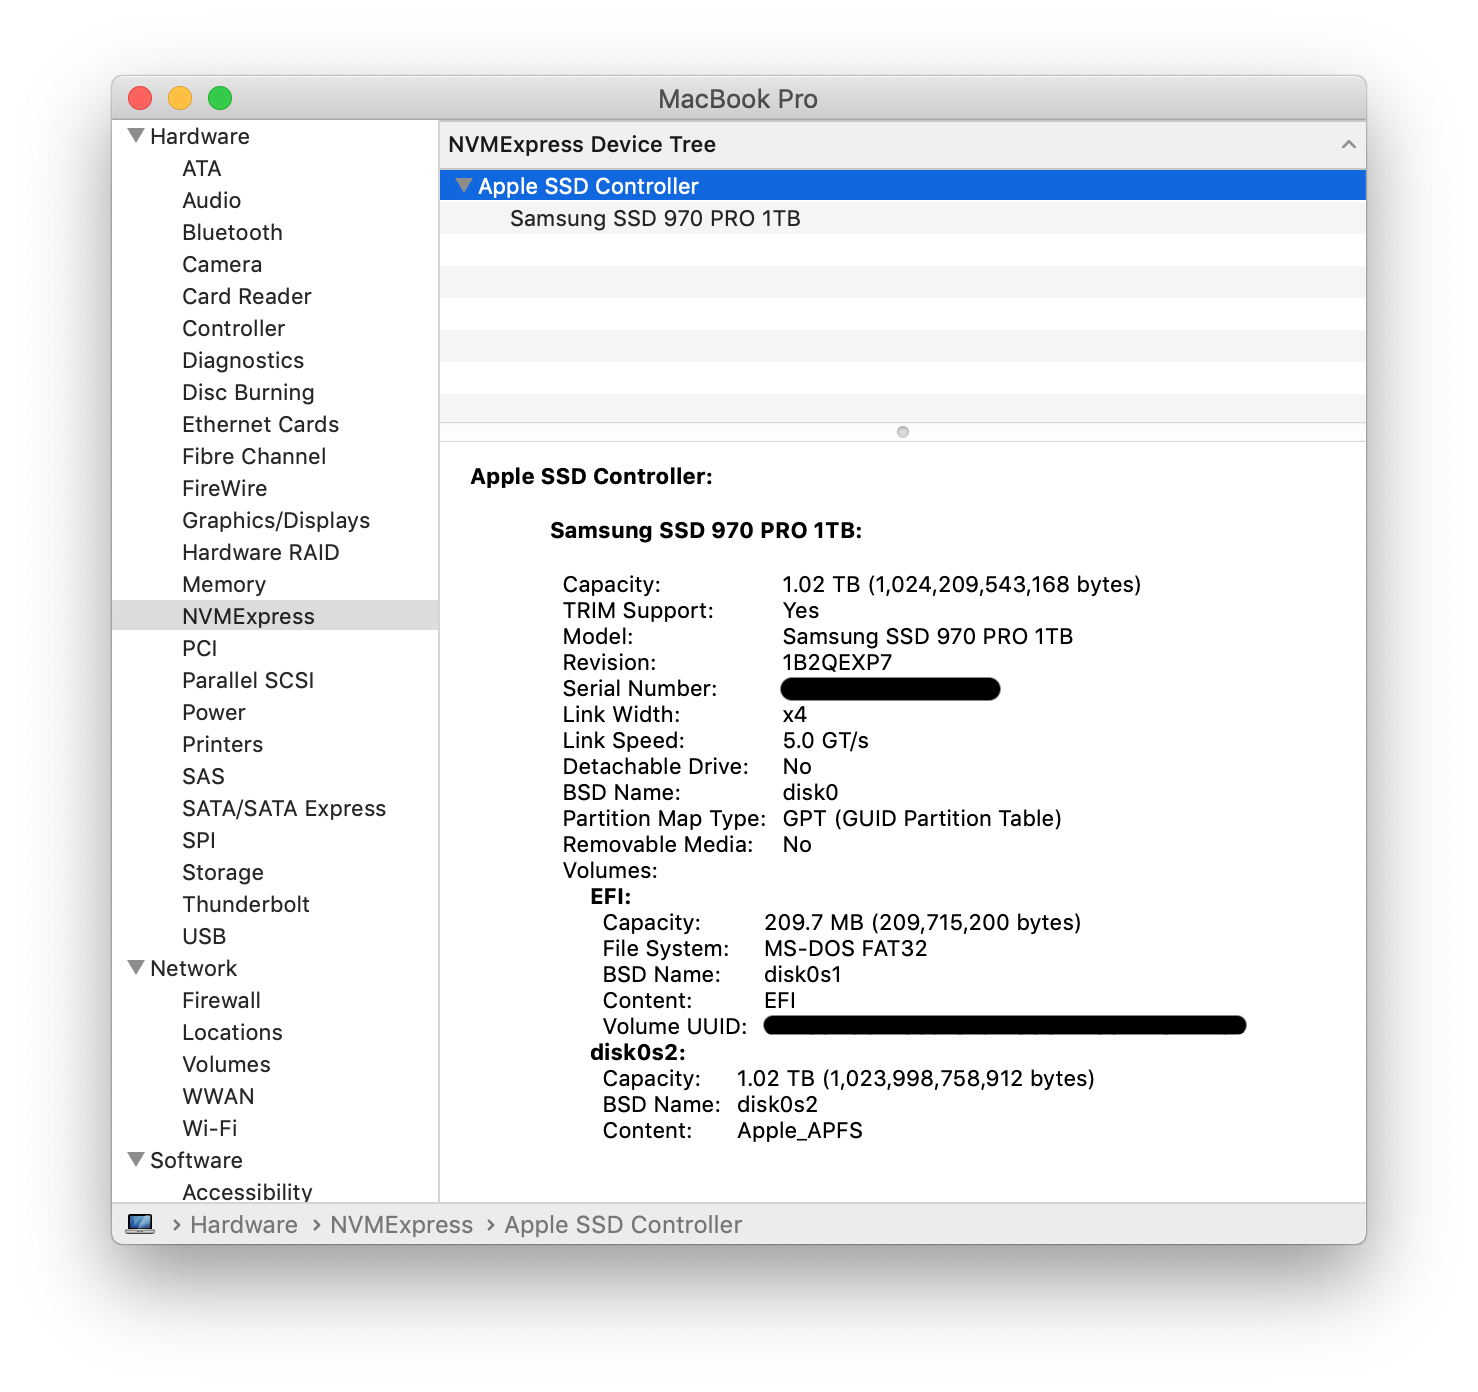Grab the split pane divider handle dot
1478x1392 pixels.
(903, 432)
